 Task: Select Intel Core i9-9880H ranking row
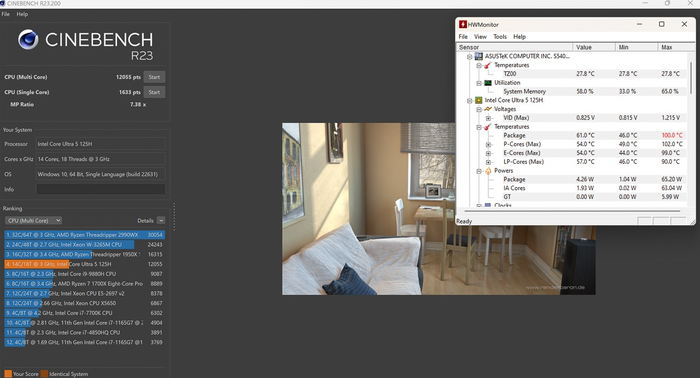(x=84, y=274)
